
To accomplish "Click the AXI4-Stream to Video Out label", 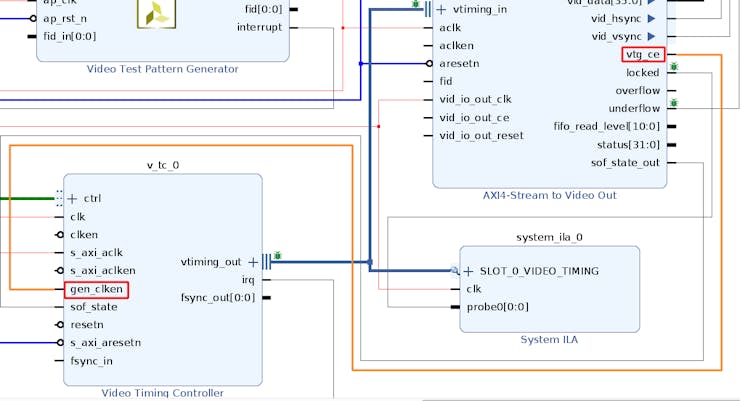I will 549,195.
